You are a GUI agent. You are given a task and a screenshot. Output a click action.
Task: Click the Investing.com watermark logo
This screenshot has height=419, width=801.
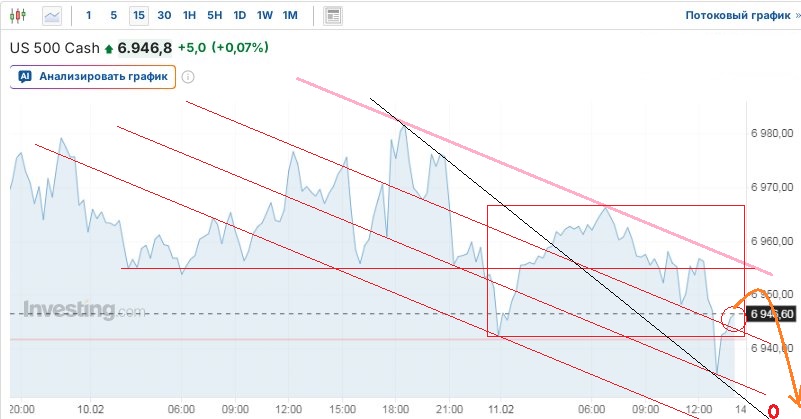pos(84,310)
